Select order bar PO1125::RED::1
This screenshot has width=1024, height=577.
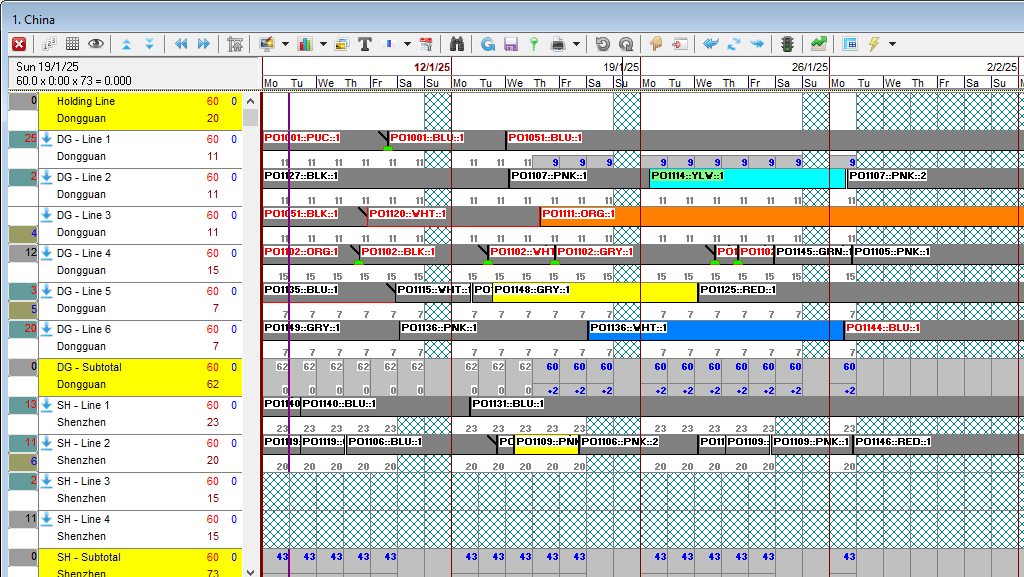click(x=861, y=291)
